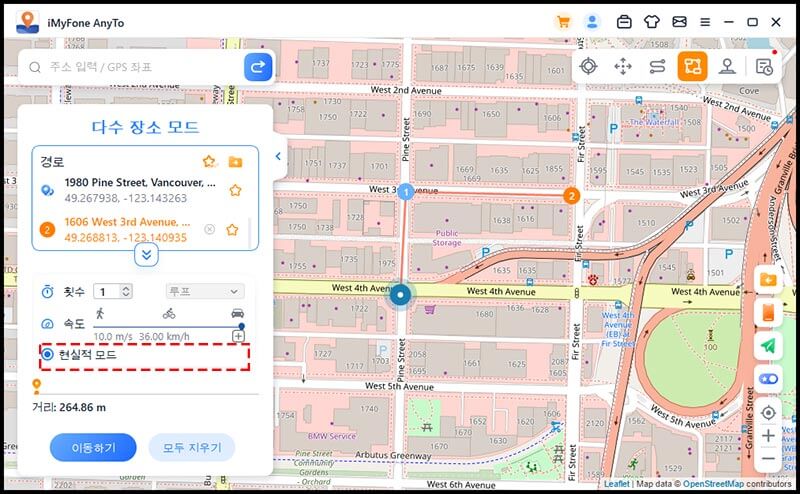Open the history records icon
The image size is (800, 494).
[764, 66]
